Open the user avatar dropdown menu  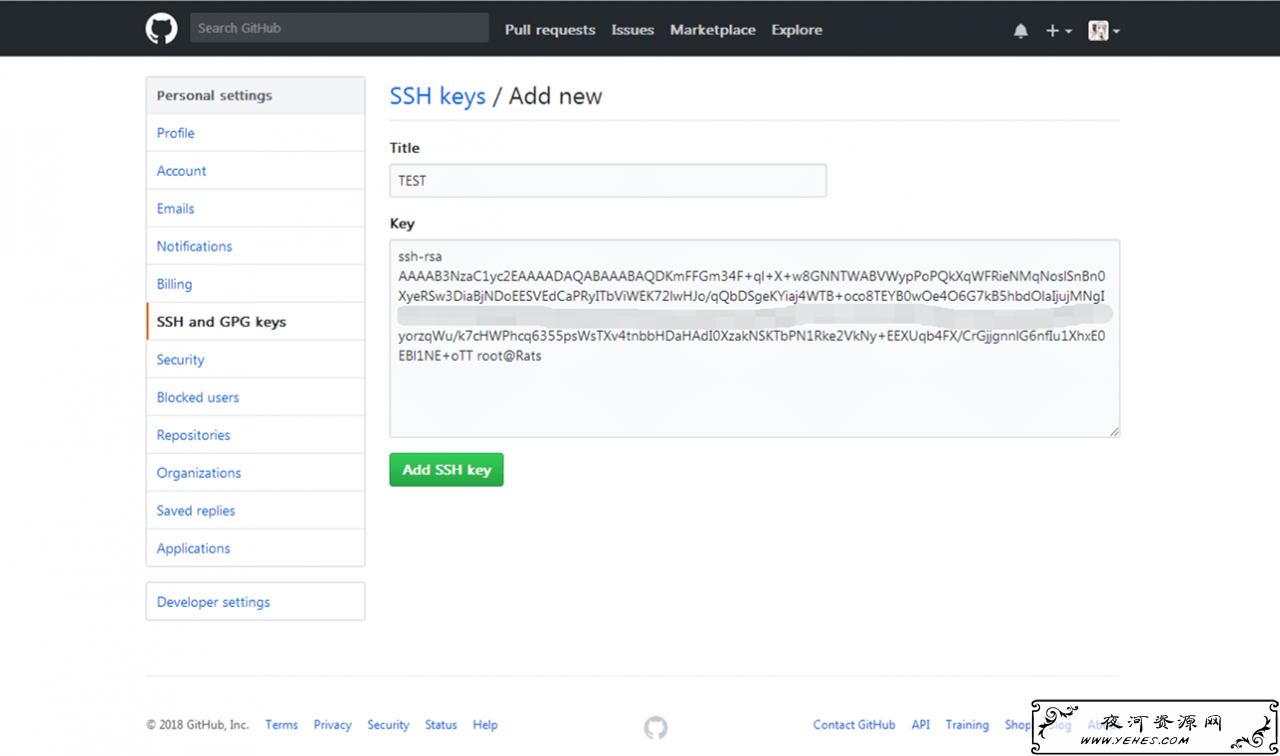pyautogui.click(x=1104, y=31)
